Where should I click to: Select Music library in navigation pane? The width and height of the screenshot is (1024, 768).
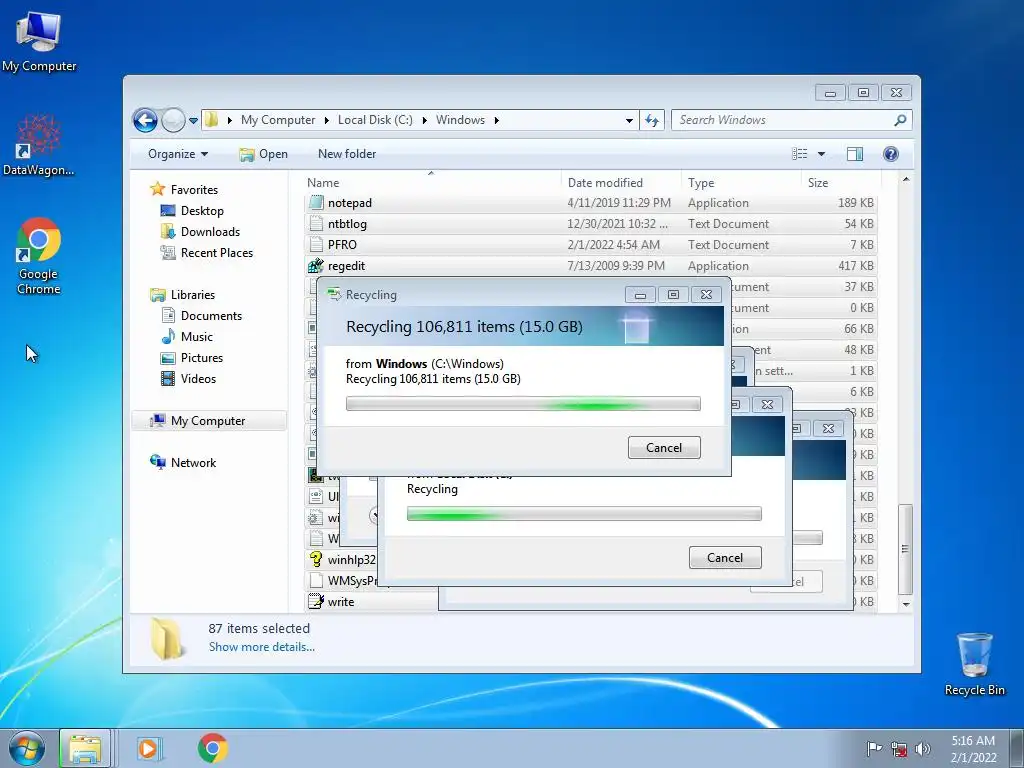point(187,336)
